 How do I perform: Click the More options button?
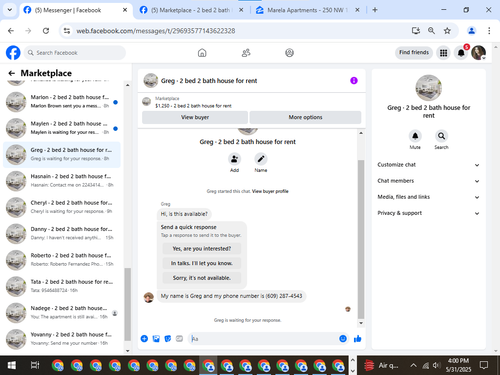click(305, 117)
